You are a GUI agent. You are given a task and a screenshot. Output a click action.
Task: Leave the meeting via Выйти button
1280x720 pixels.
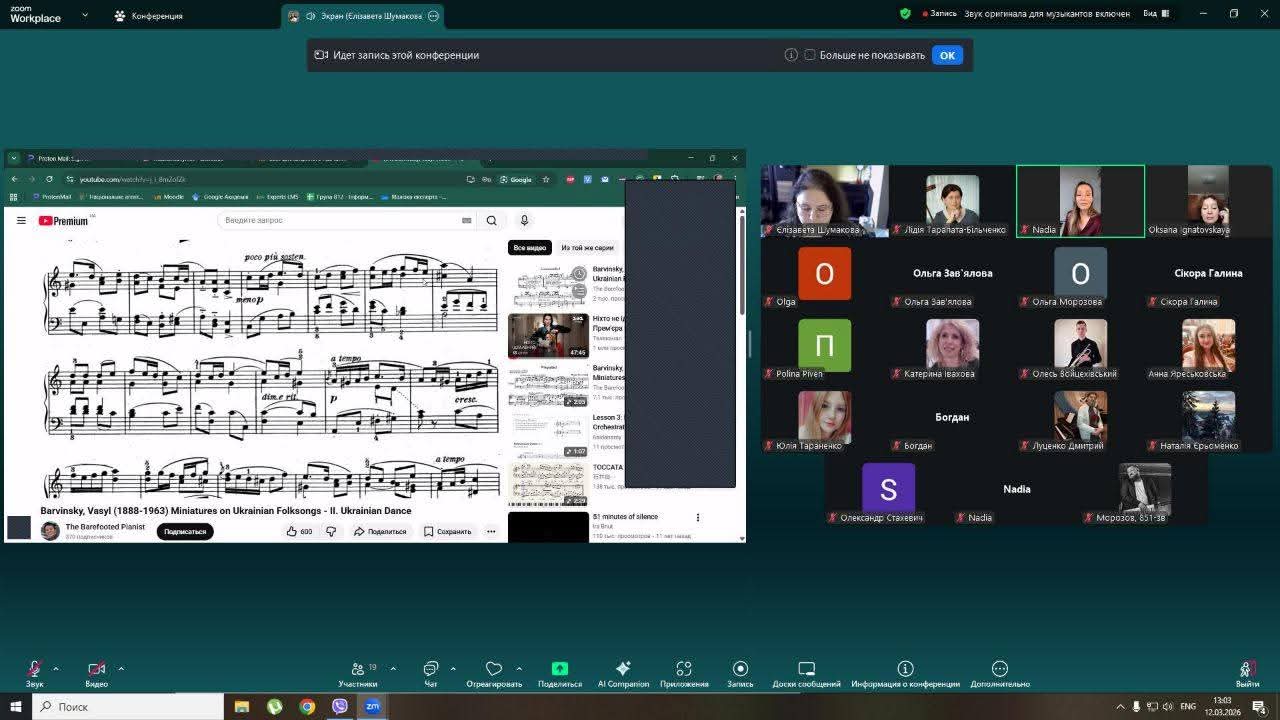(1247, 672)
